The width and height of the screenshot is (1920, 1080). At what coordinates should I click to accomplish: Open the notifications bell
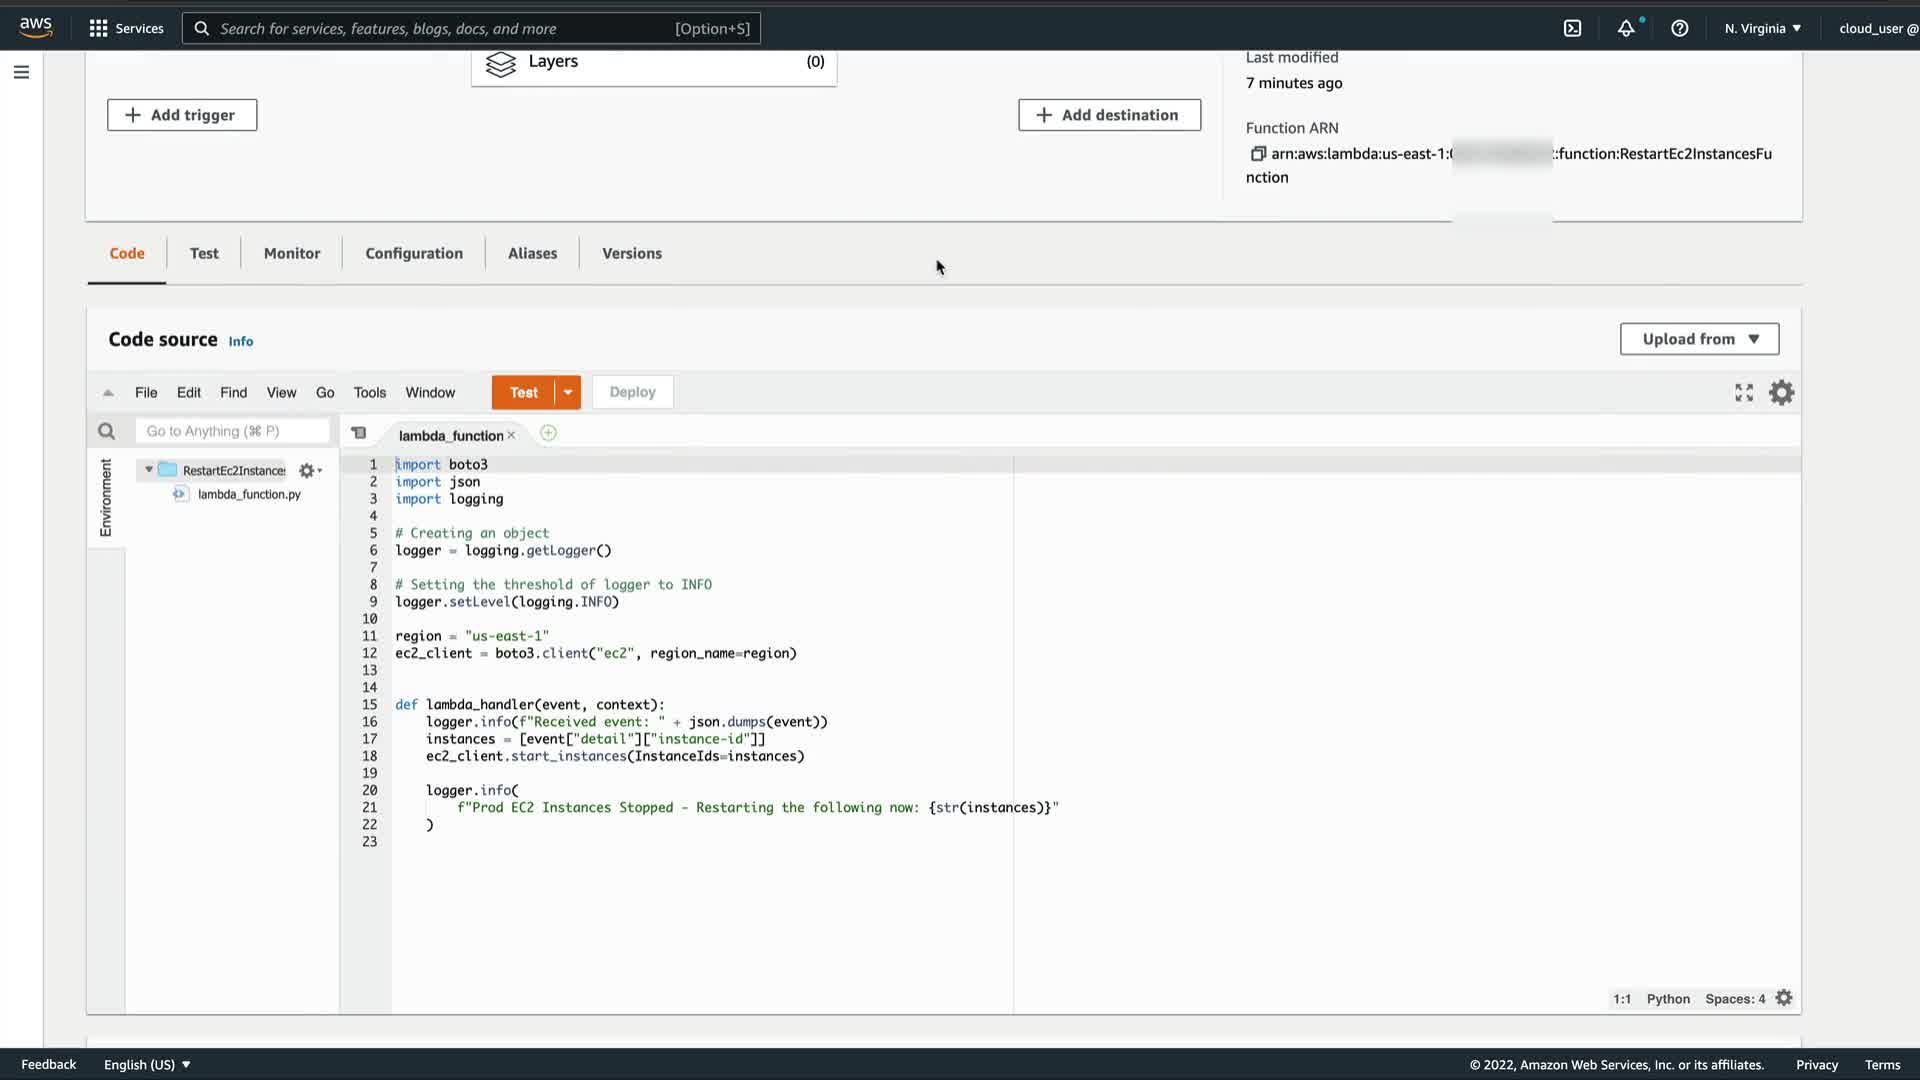(x=1626, y=28)
